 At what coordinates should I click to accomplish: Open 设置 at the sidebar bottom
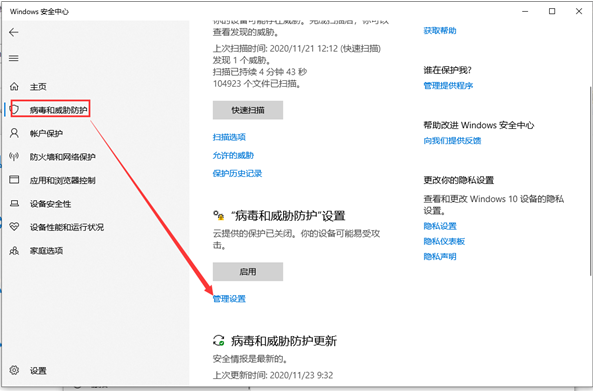pyautogui.click(x=38, y=371)
